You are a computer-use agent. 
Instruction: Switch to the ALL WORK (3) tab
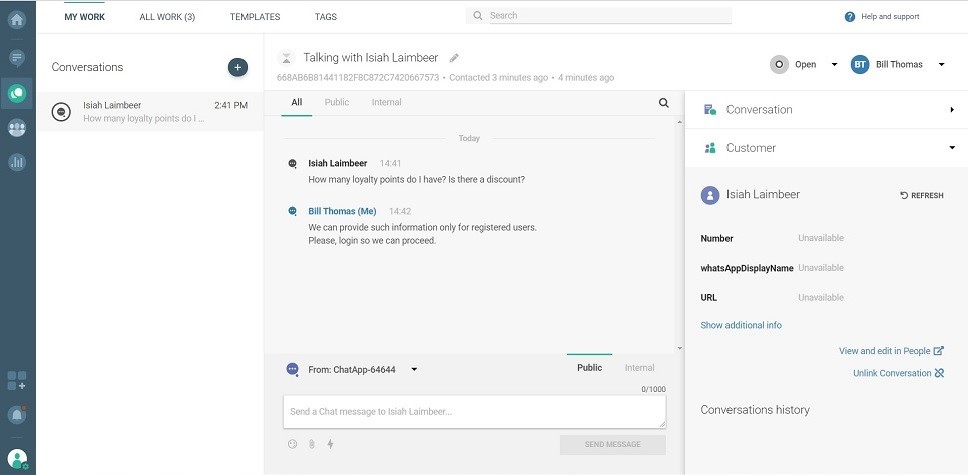point(167,17)
